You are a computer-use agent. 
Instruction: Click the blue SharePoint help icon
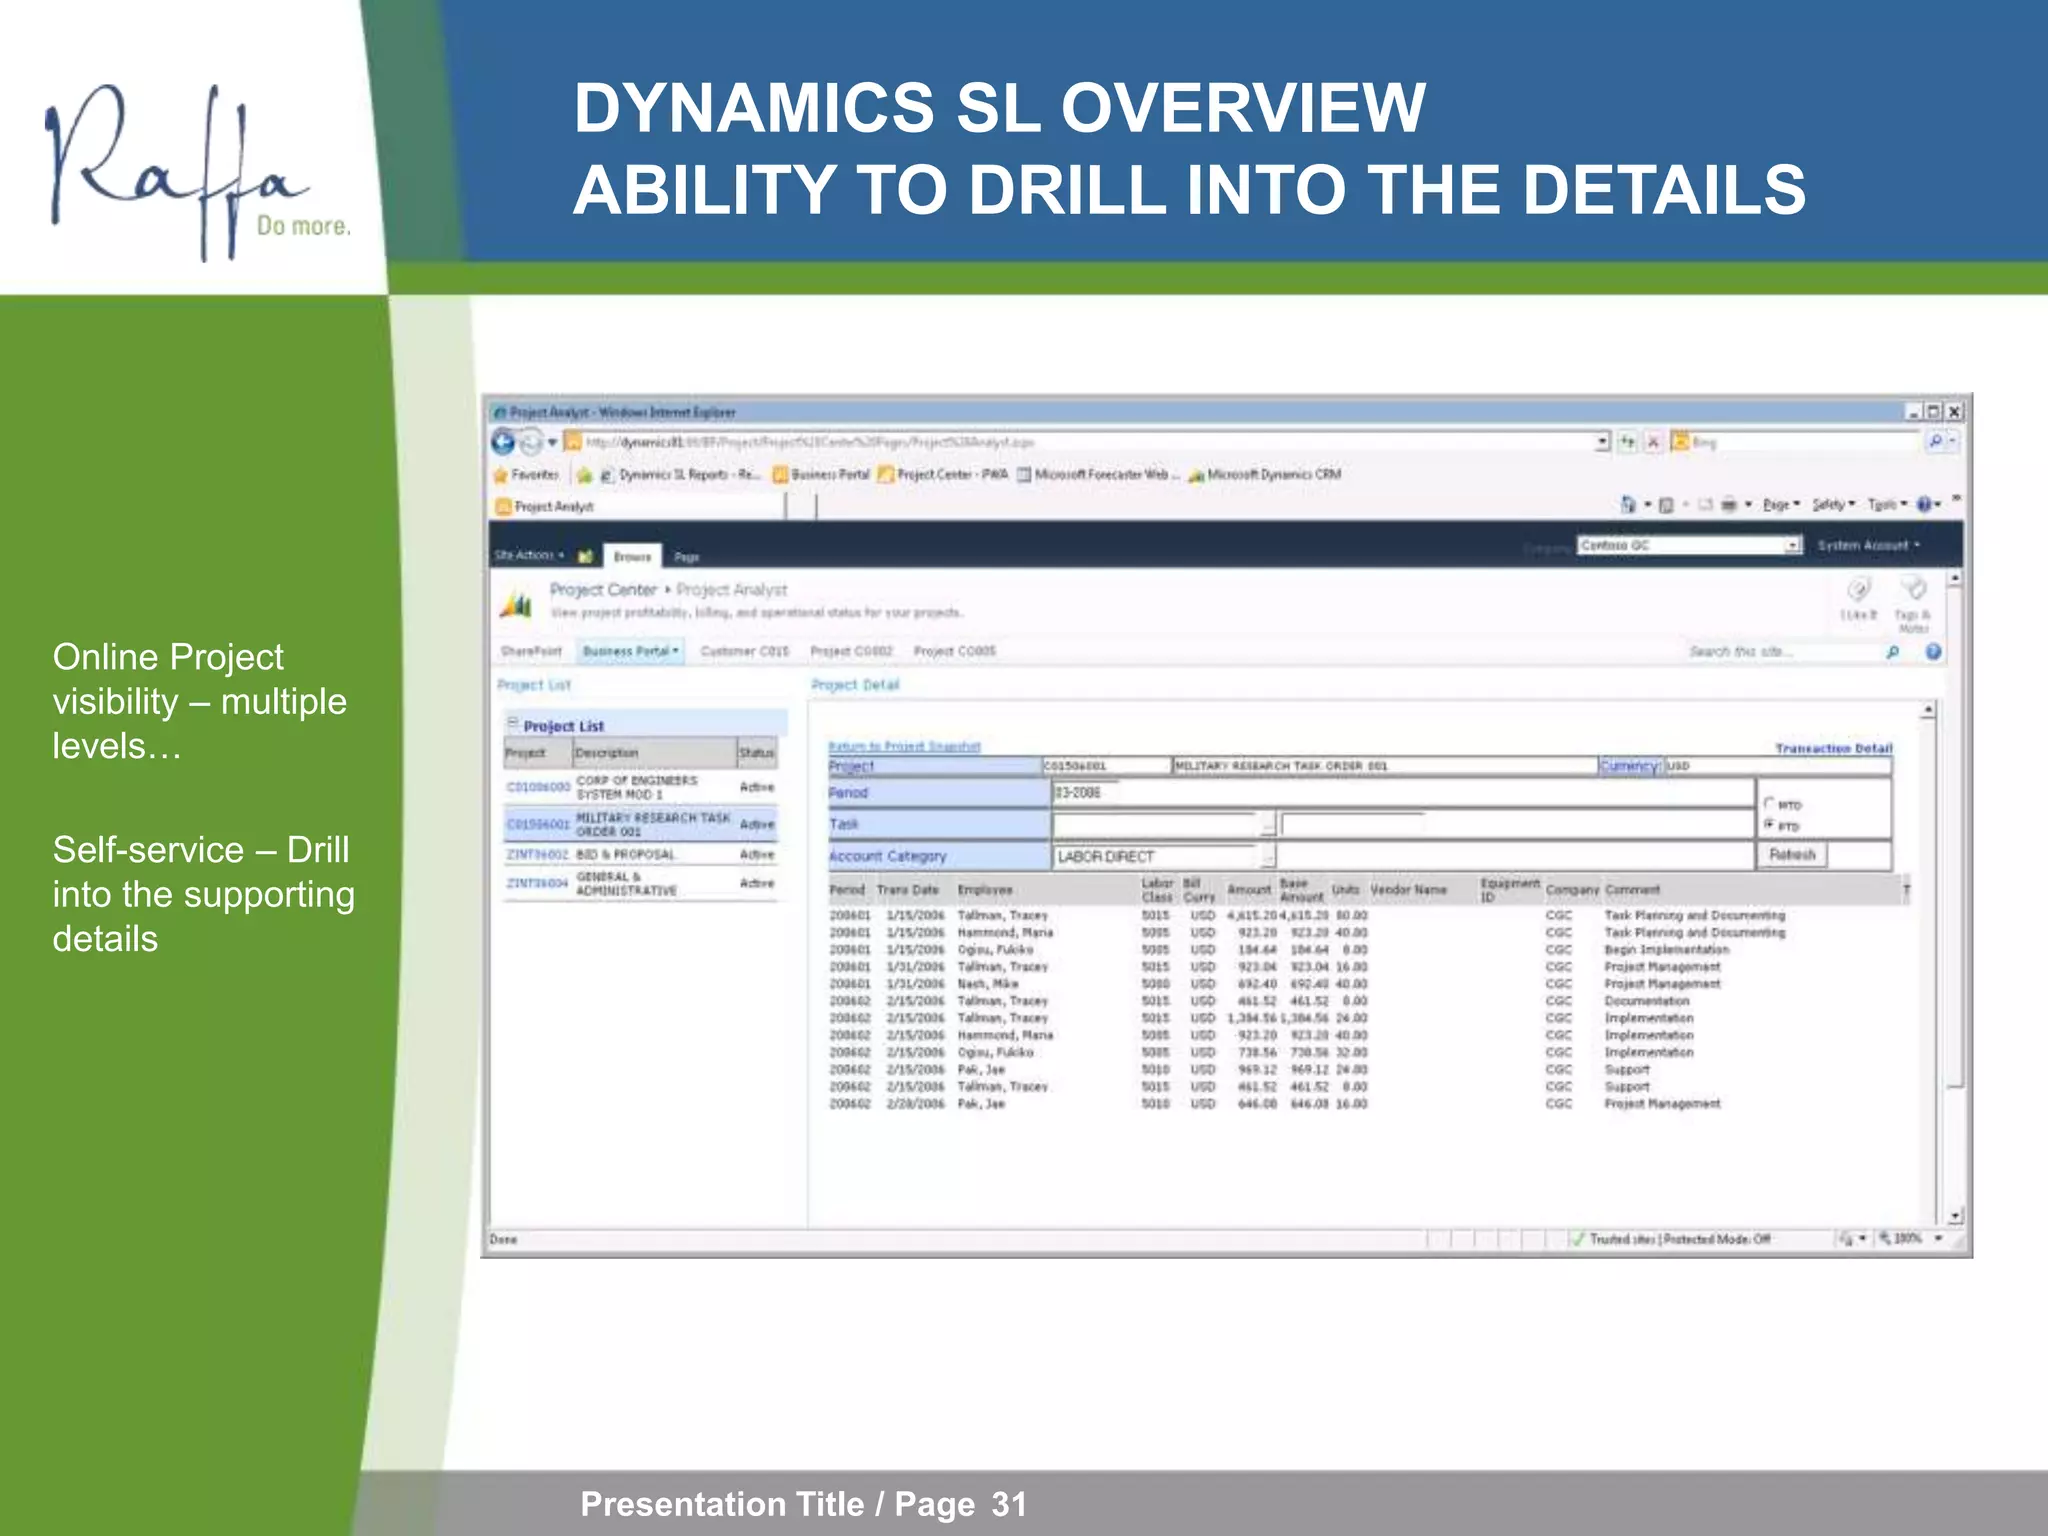click(1933, 652)
